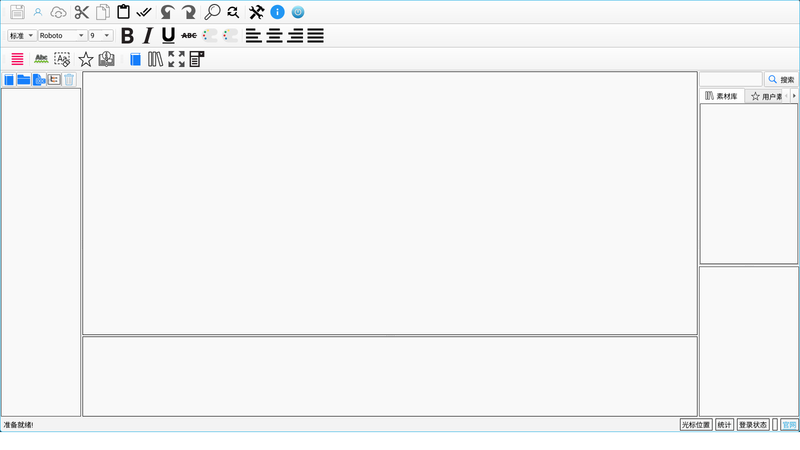Toggle Italic formatting
Image resolution: width=800 pixels, height=450 pixels.
point(147,36)
